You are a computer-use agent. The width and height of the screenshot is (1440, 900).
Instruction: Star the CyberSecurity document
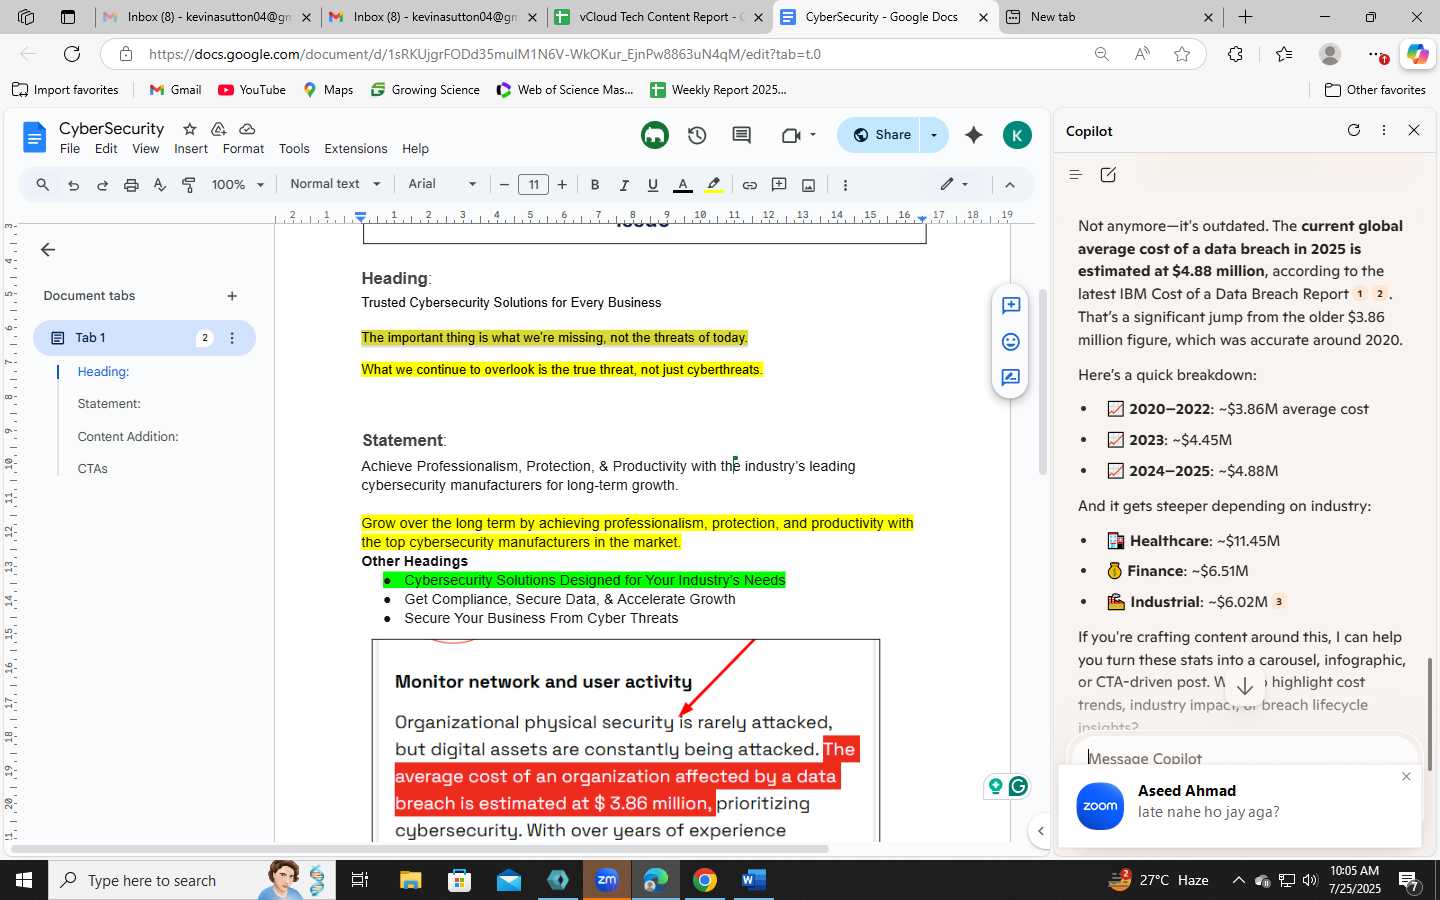pyautogui.click(x=189, y=129)
